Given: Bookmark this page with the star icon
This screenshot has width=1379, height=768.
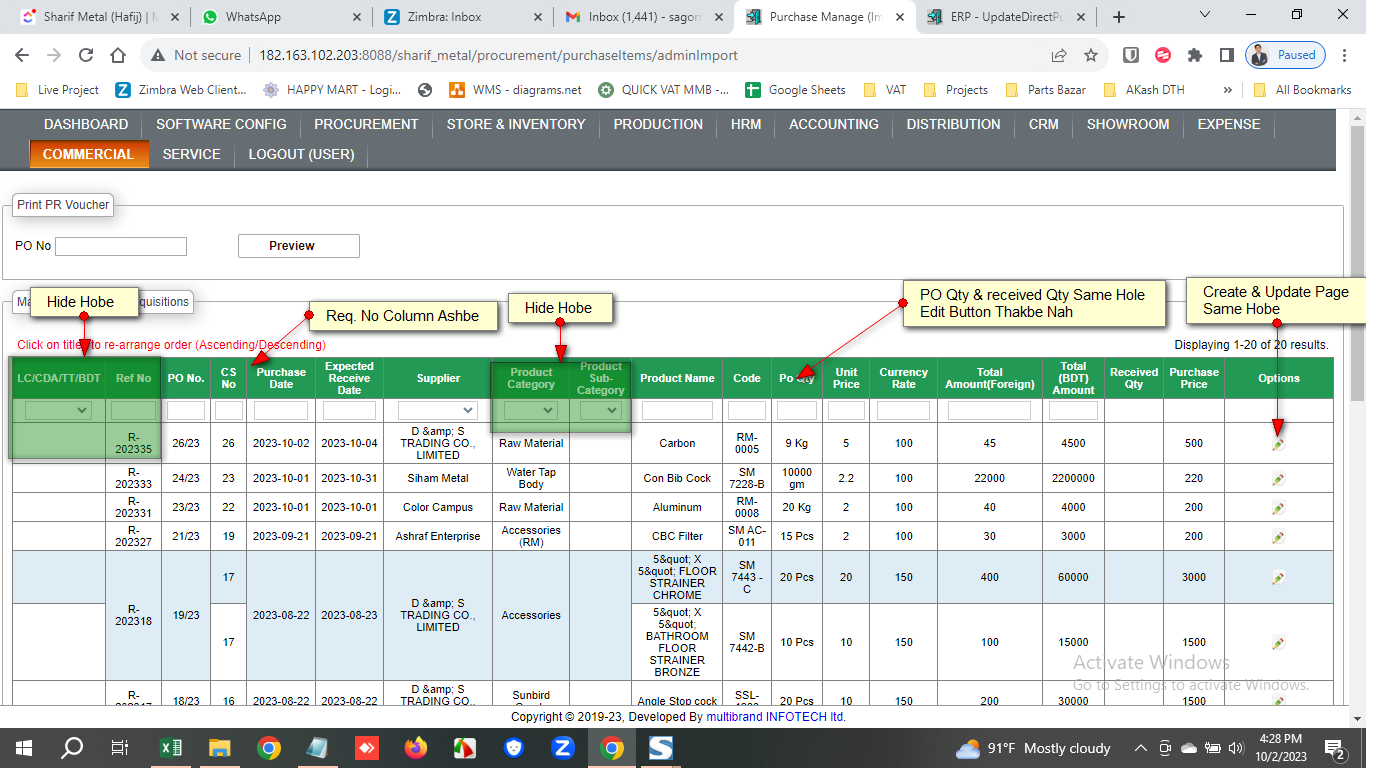Looking at the screenshot, I should [1091, 55].
